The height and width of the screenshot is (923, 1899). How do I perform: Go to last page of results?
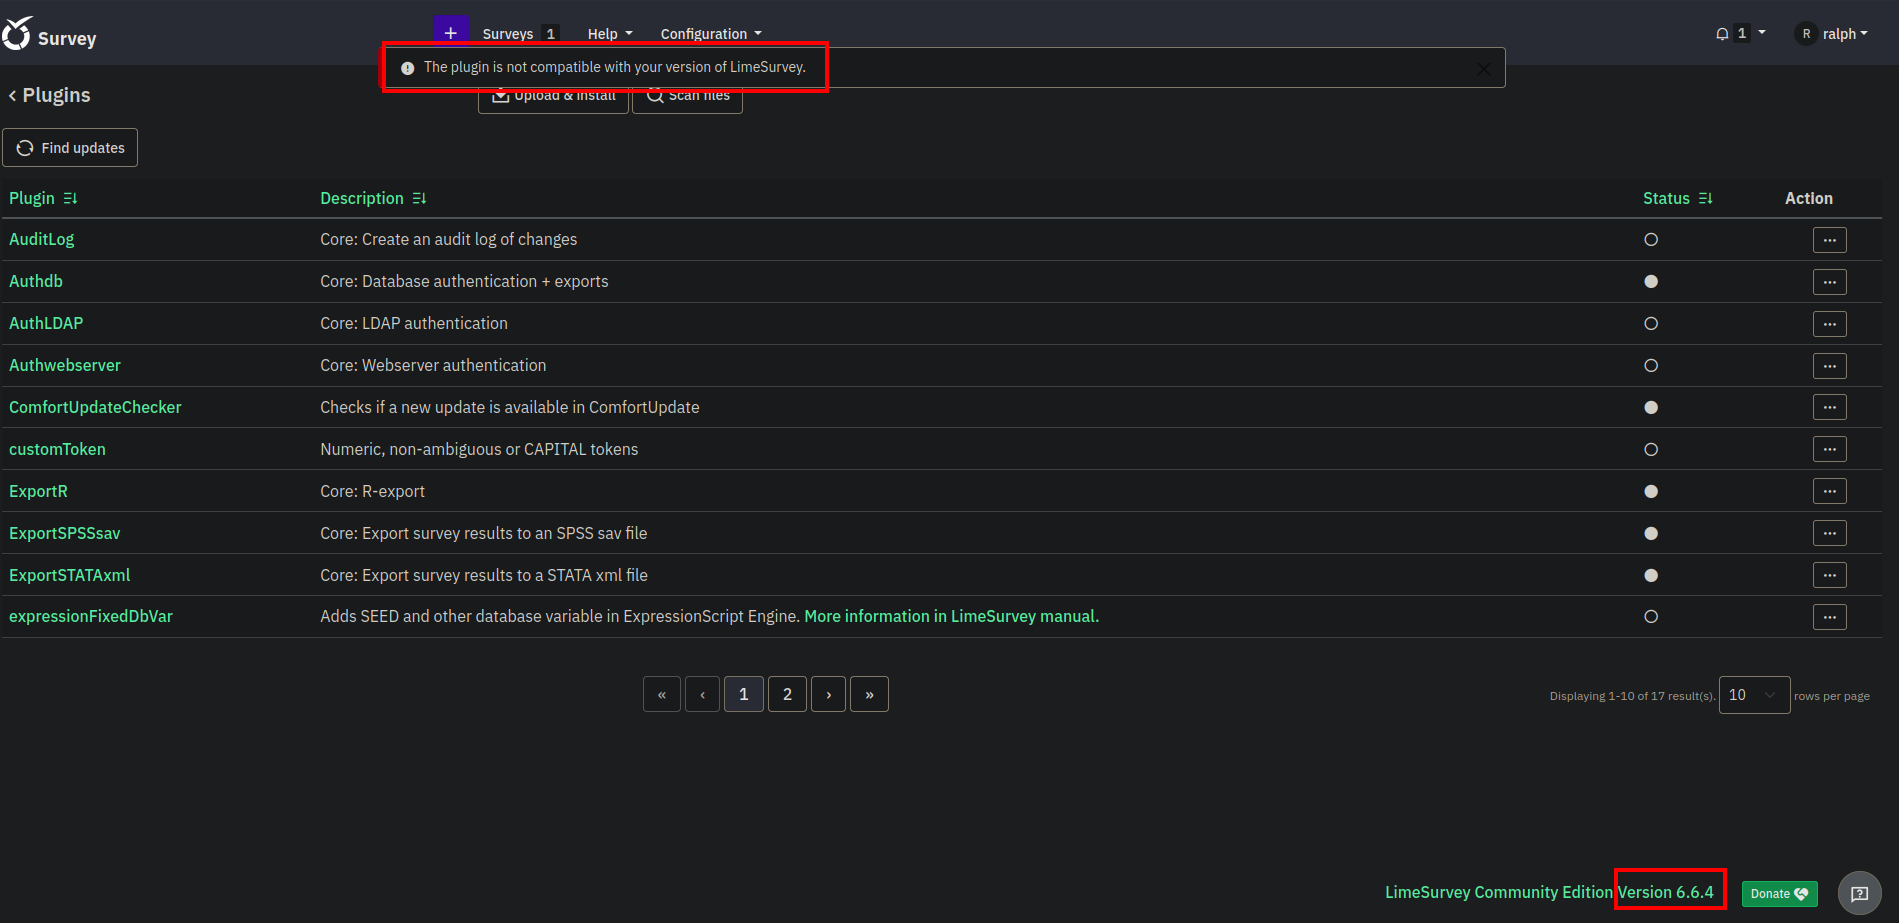pyautogui.click(x=870, y=694)
